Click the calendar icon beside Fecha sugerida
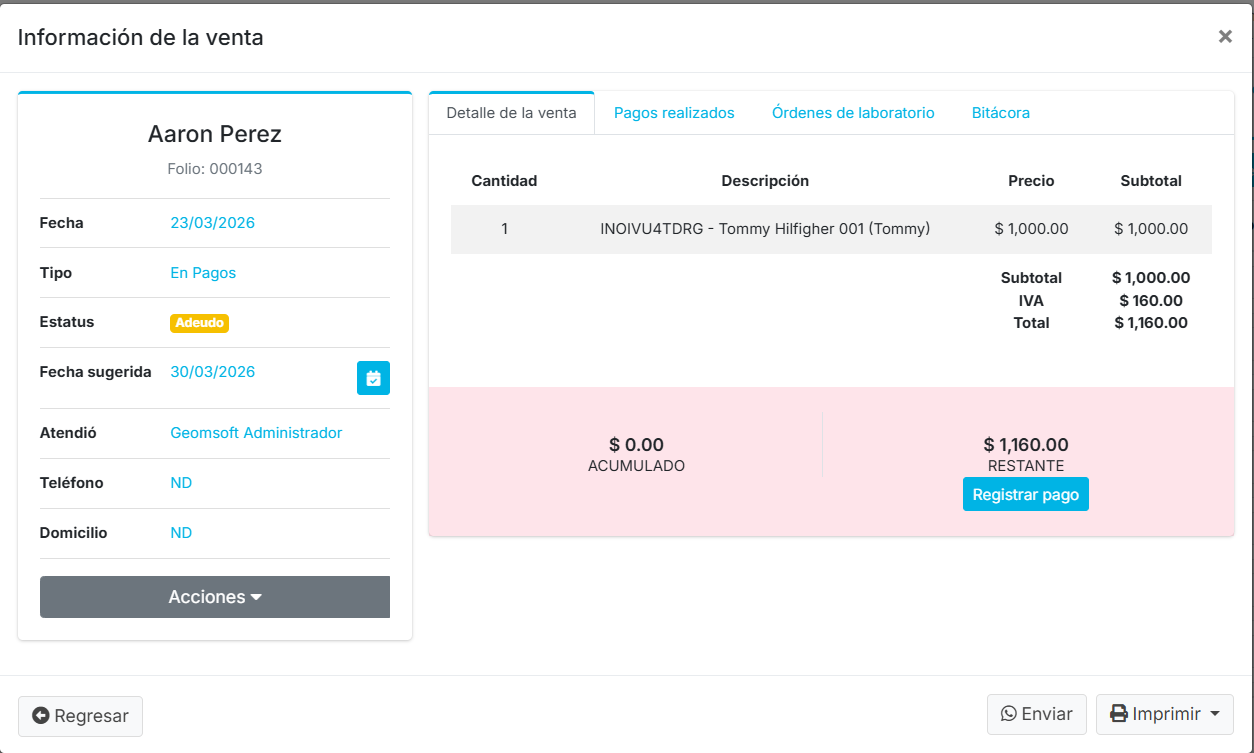Screen dimensions: 1254x753 pyautogui.click(x=373, y=378)
